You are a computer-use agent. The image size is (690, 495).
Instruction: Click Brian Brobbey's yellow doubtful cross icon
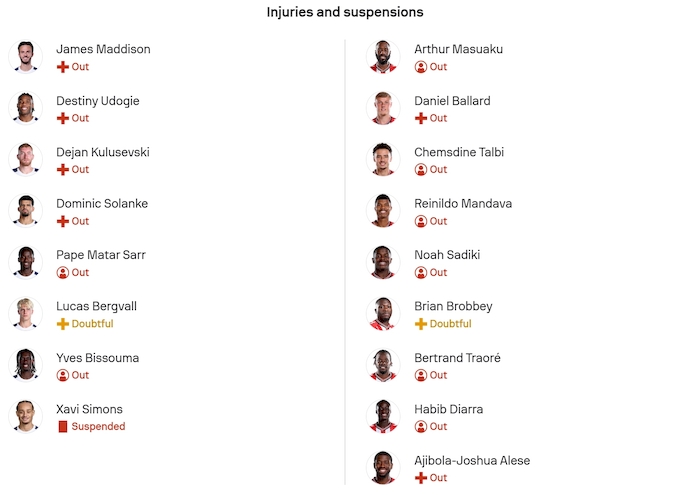[420, 324]
